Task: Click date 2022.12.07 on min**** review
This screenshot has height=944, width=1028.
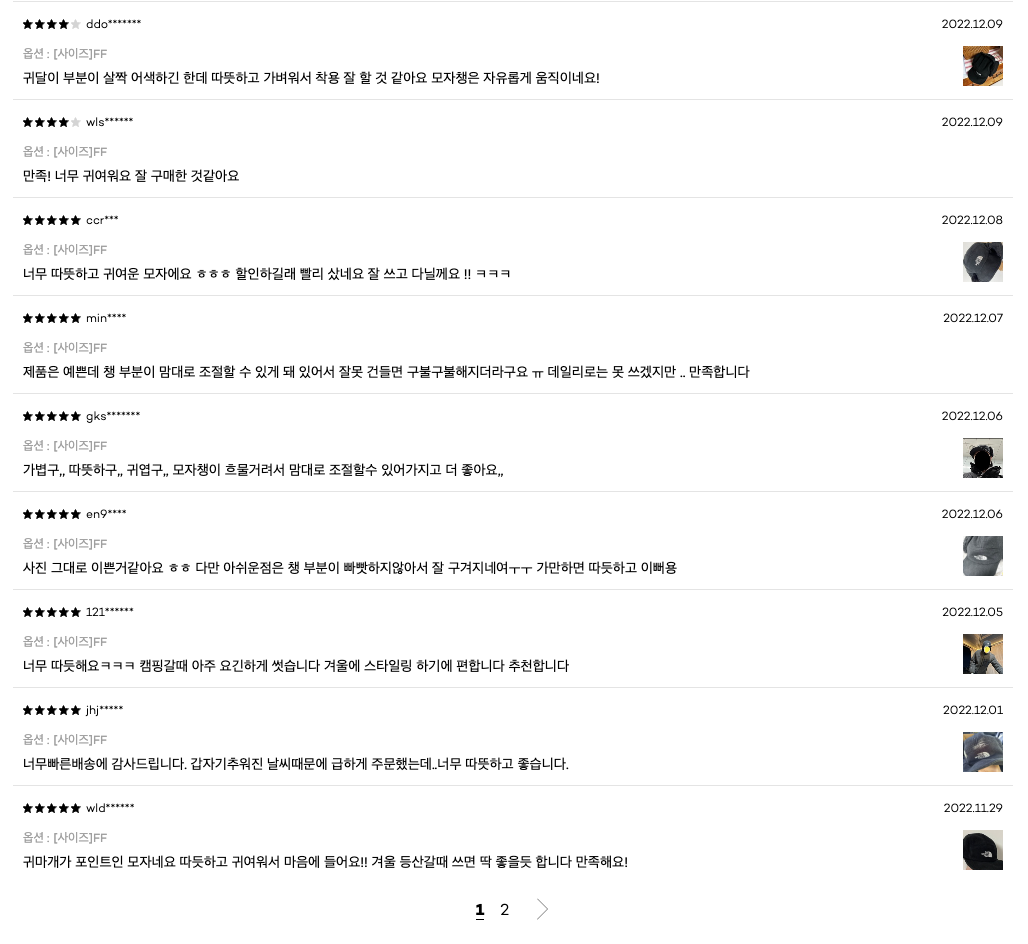Action: point(973,318)
